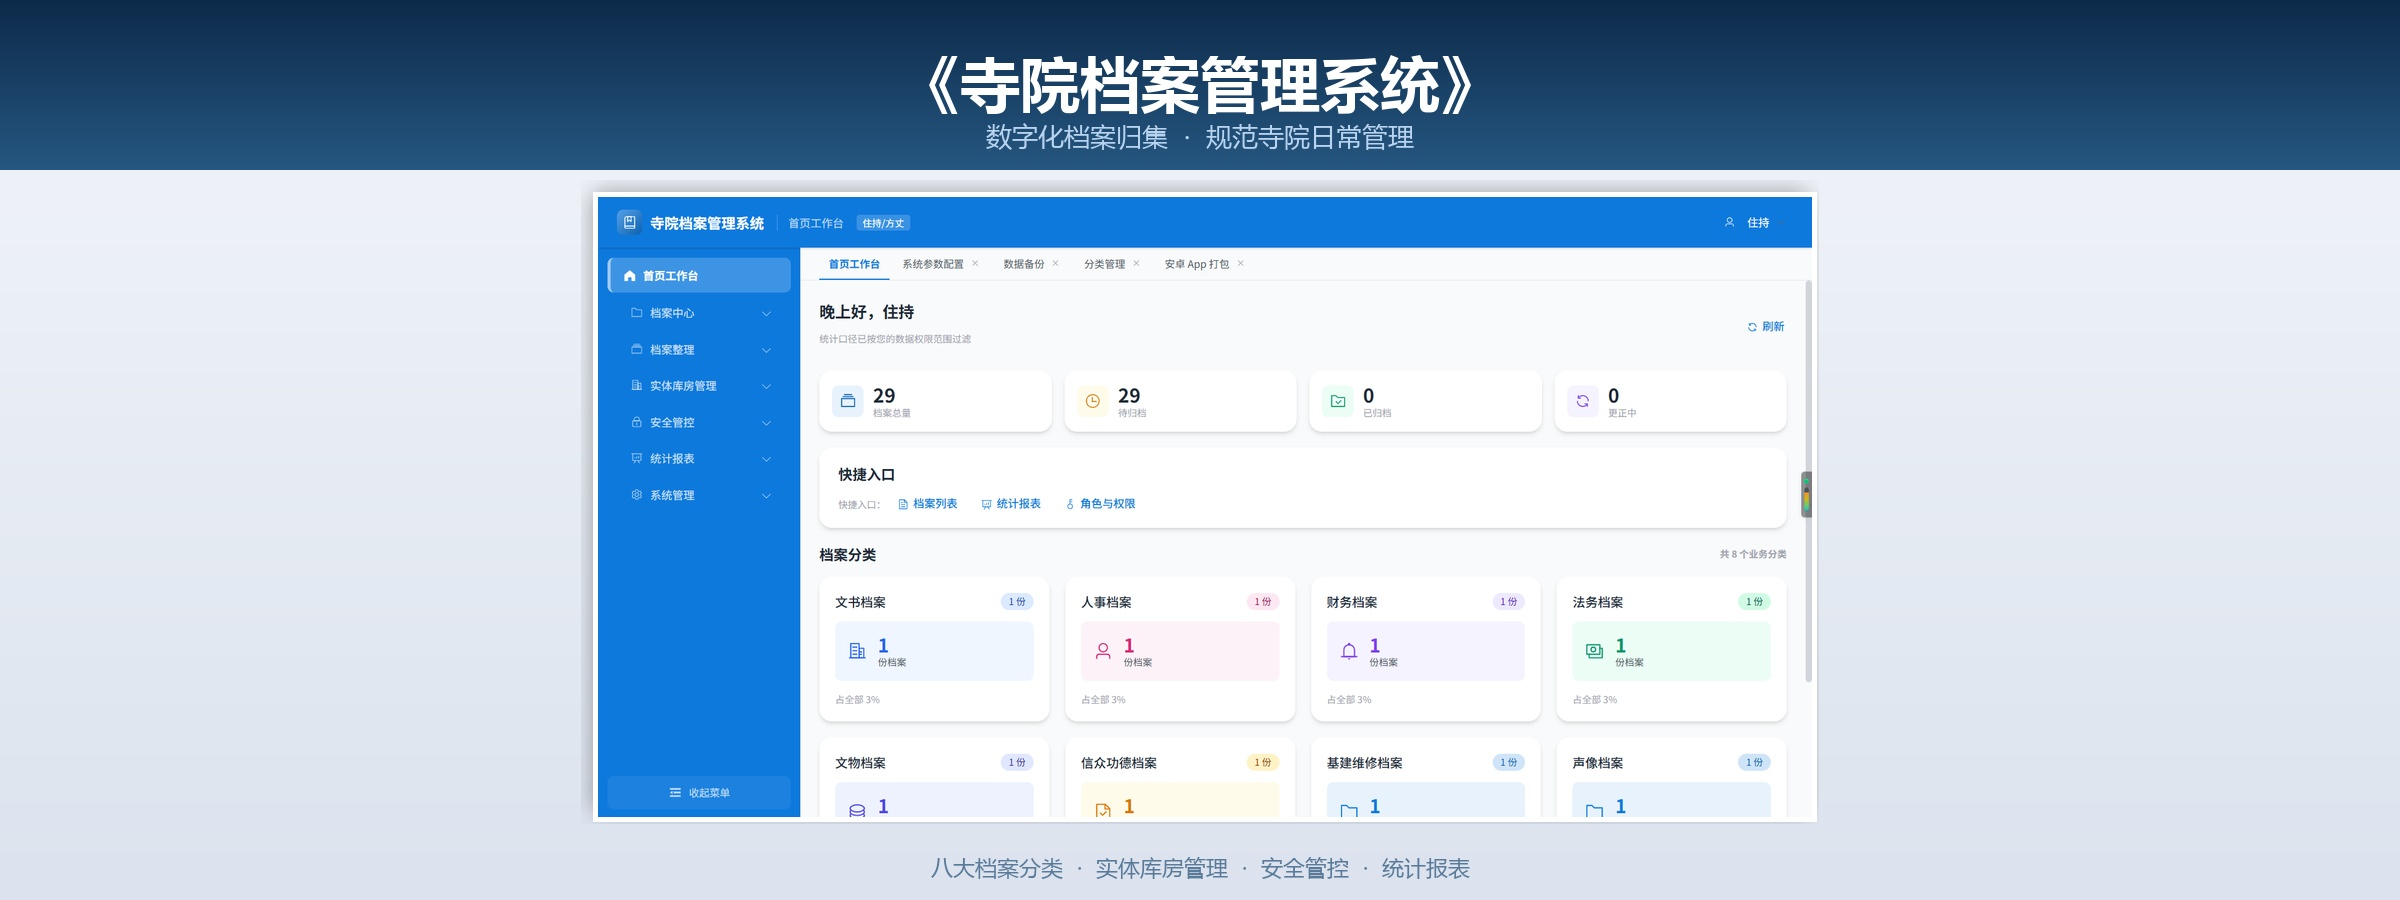Click the 更正中 sync icon
This screenshot has width=2400, height=900.
point(1583,401)
